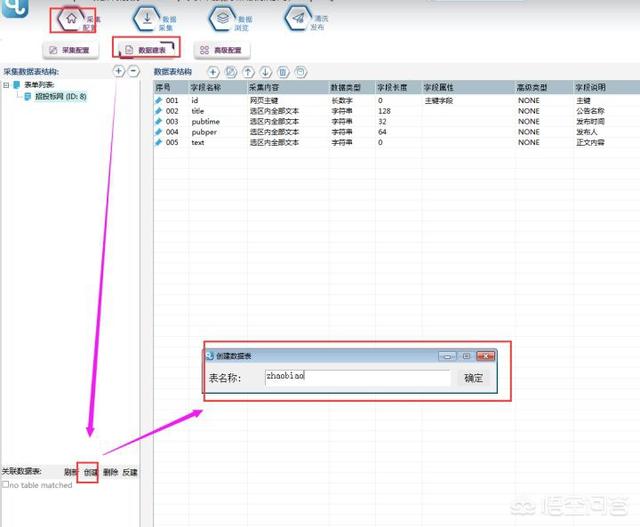Click 反建 beside 关联数据表
This screenshot has width=640, height=527.
pyautogui.click(x=130, y=472)
